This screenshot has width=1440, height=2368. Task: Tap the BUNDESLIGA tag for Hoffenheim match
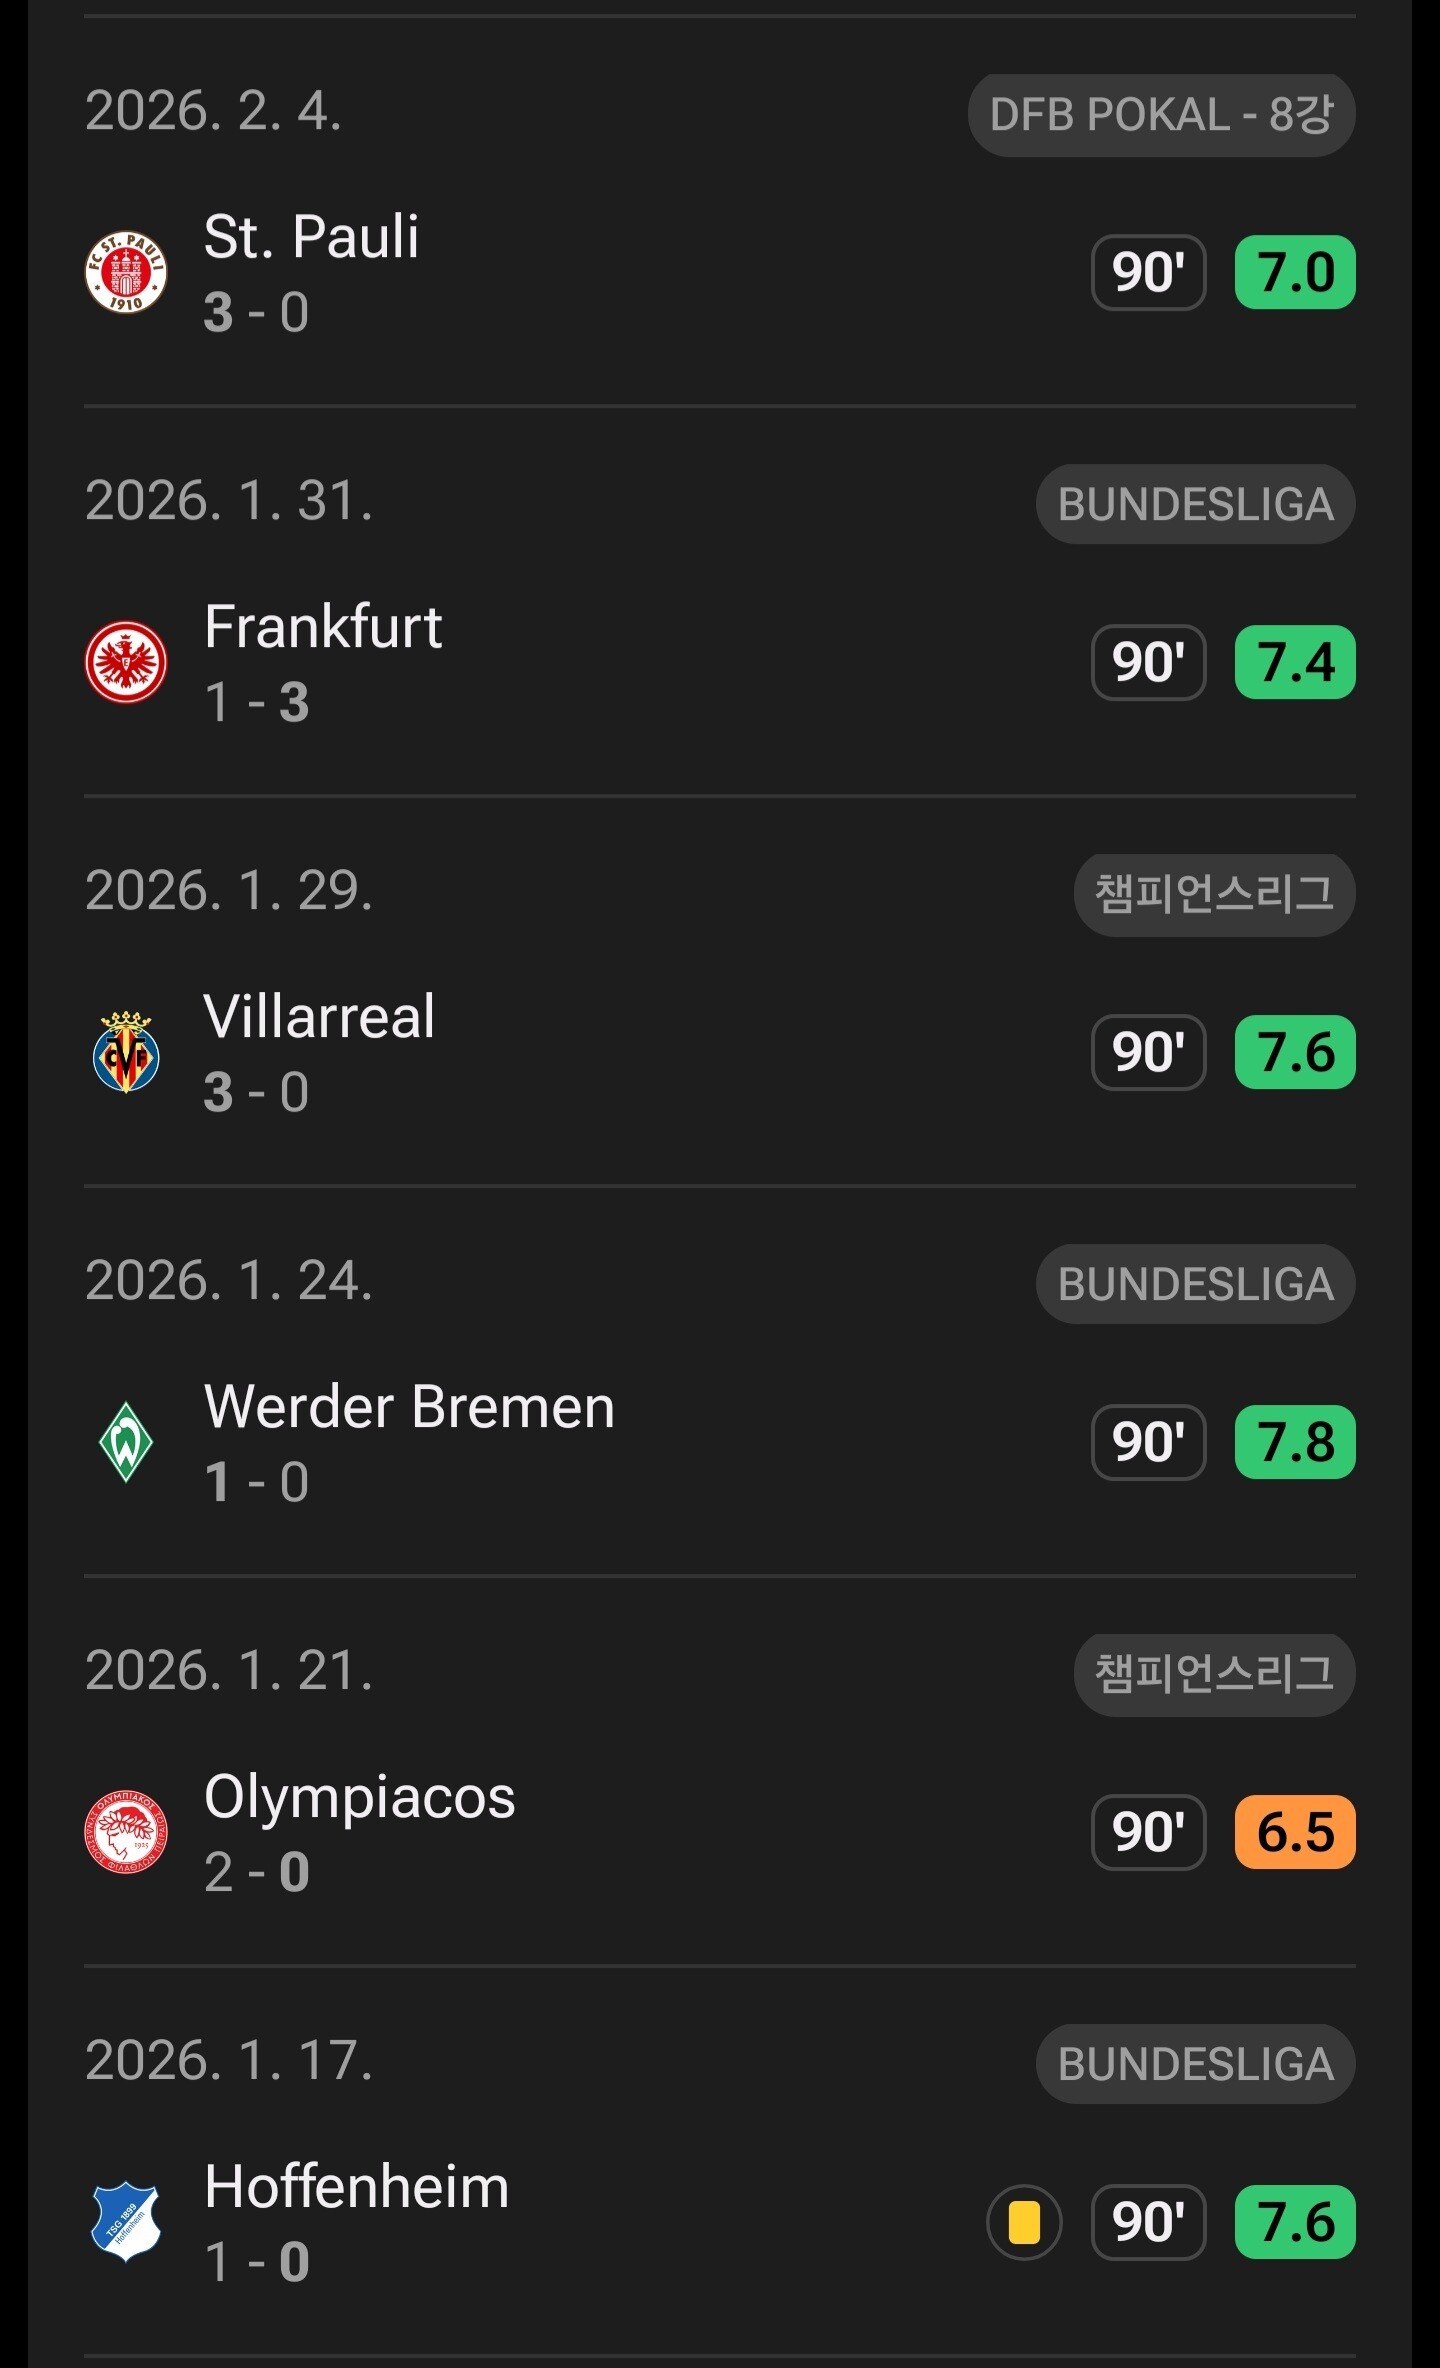pos(1195,2064)
